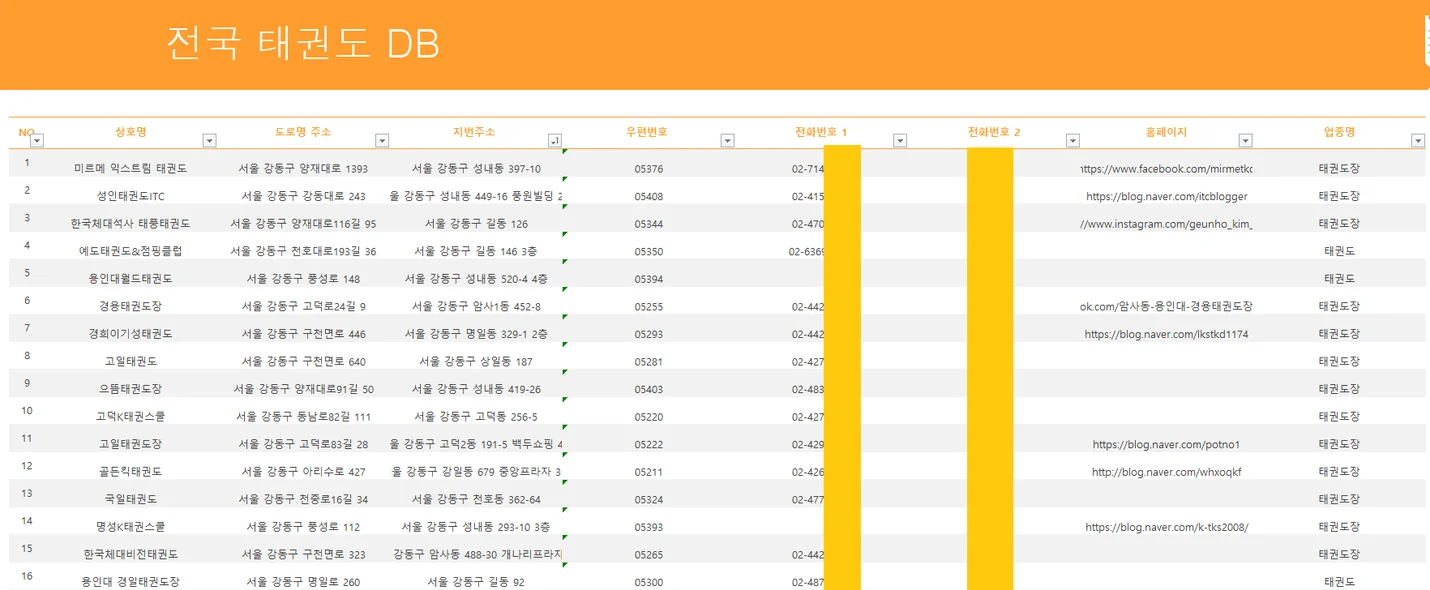Select address 서울 강동구 아리수로 427
Image resolution: width=1430 pixels, height=590 pixels.
303,472
